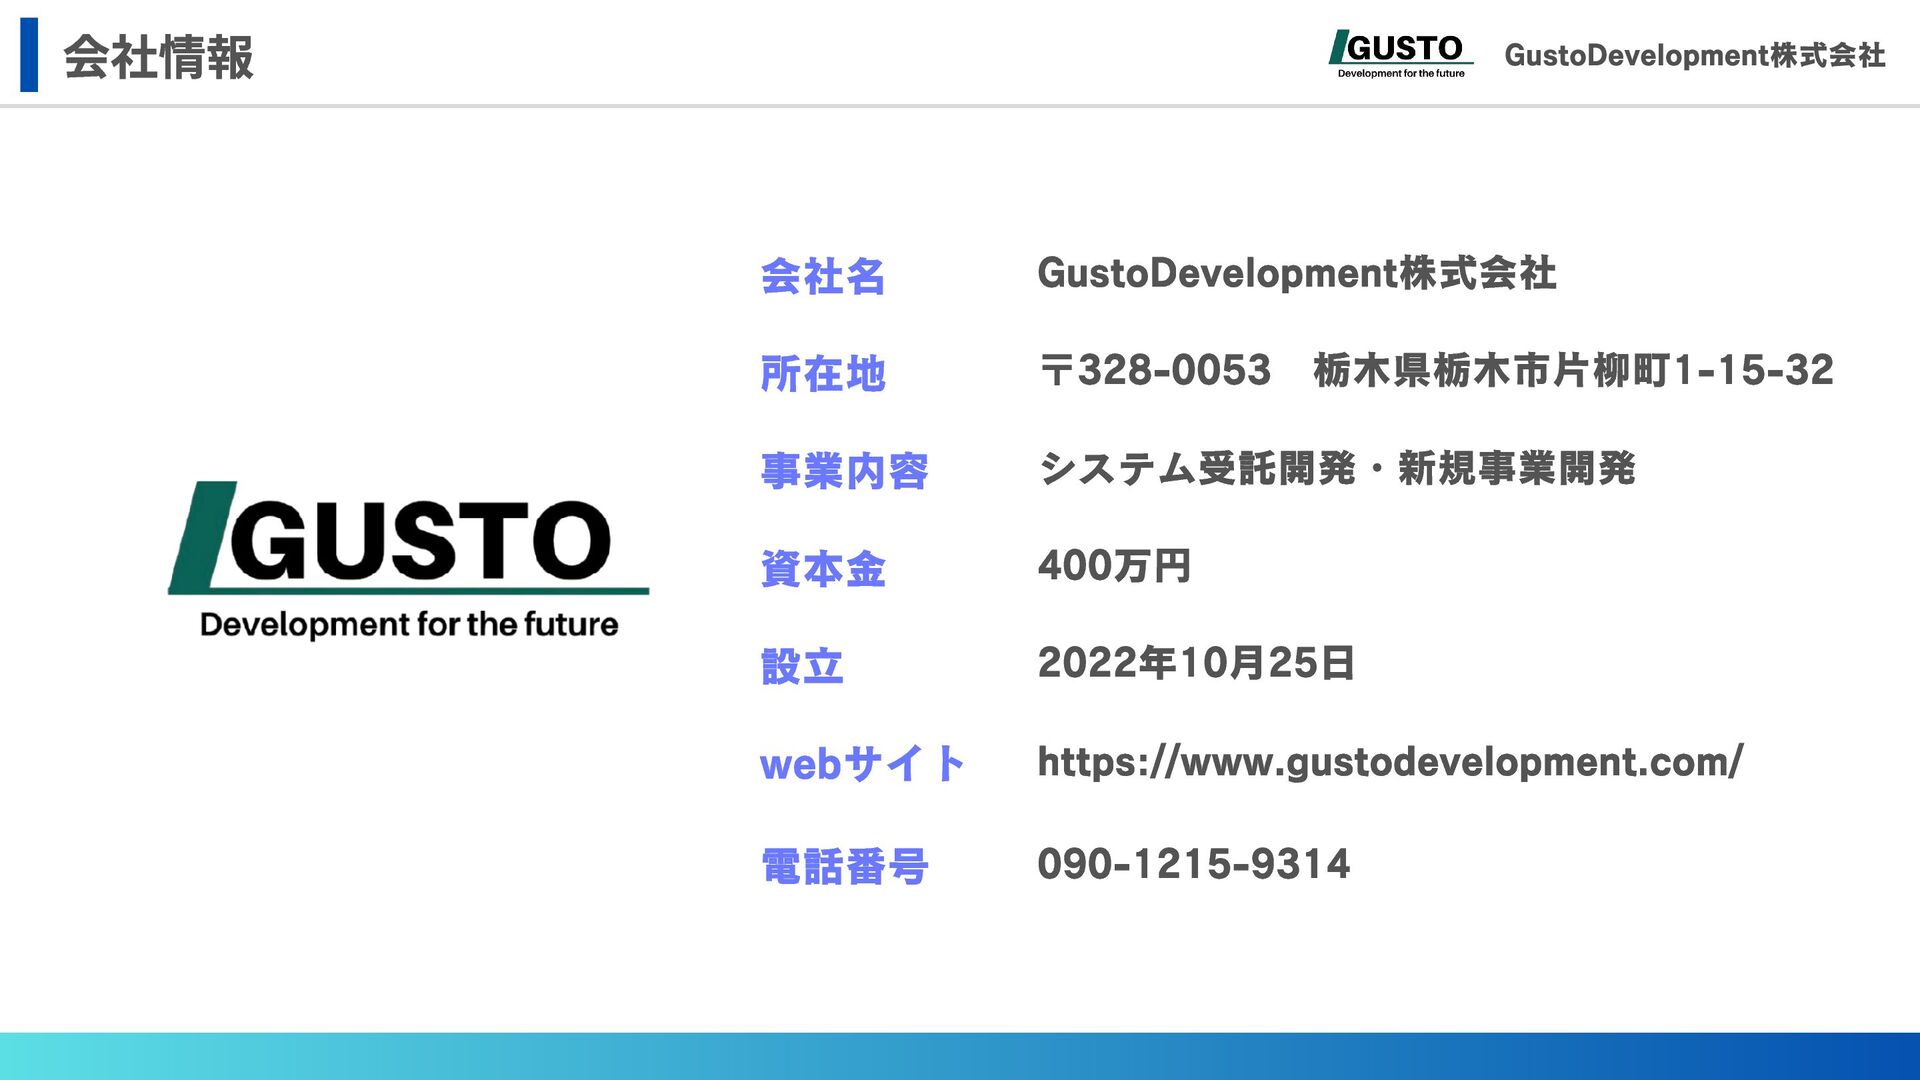This screenshot has height=1080, width=1920.
Task: Open the https://www.gustodevelopment.com/ link
Action: [1390, 763]
